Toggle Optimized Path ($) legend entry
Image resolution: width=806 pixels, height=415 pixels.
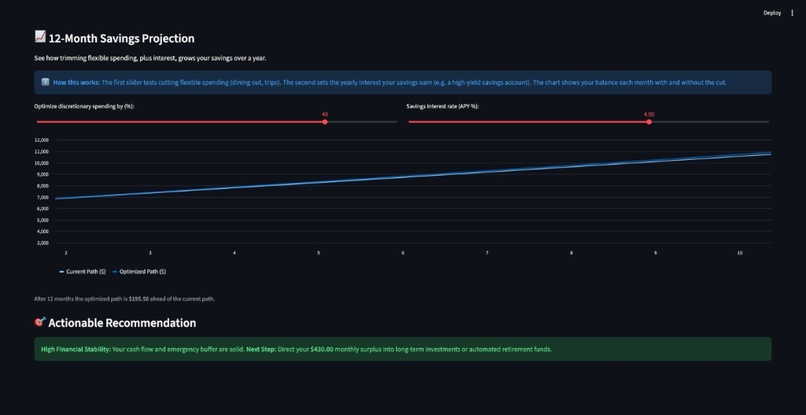coord(139,272)
